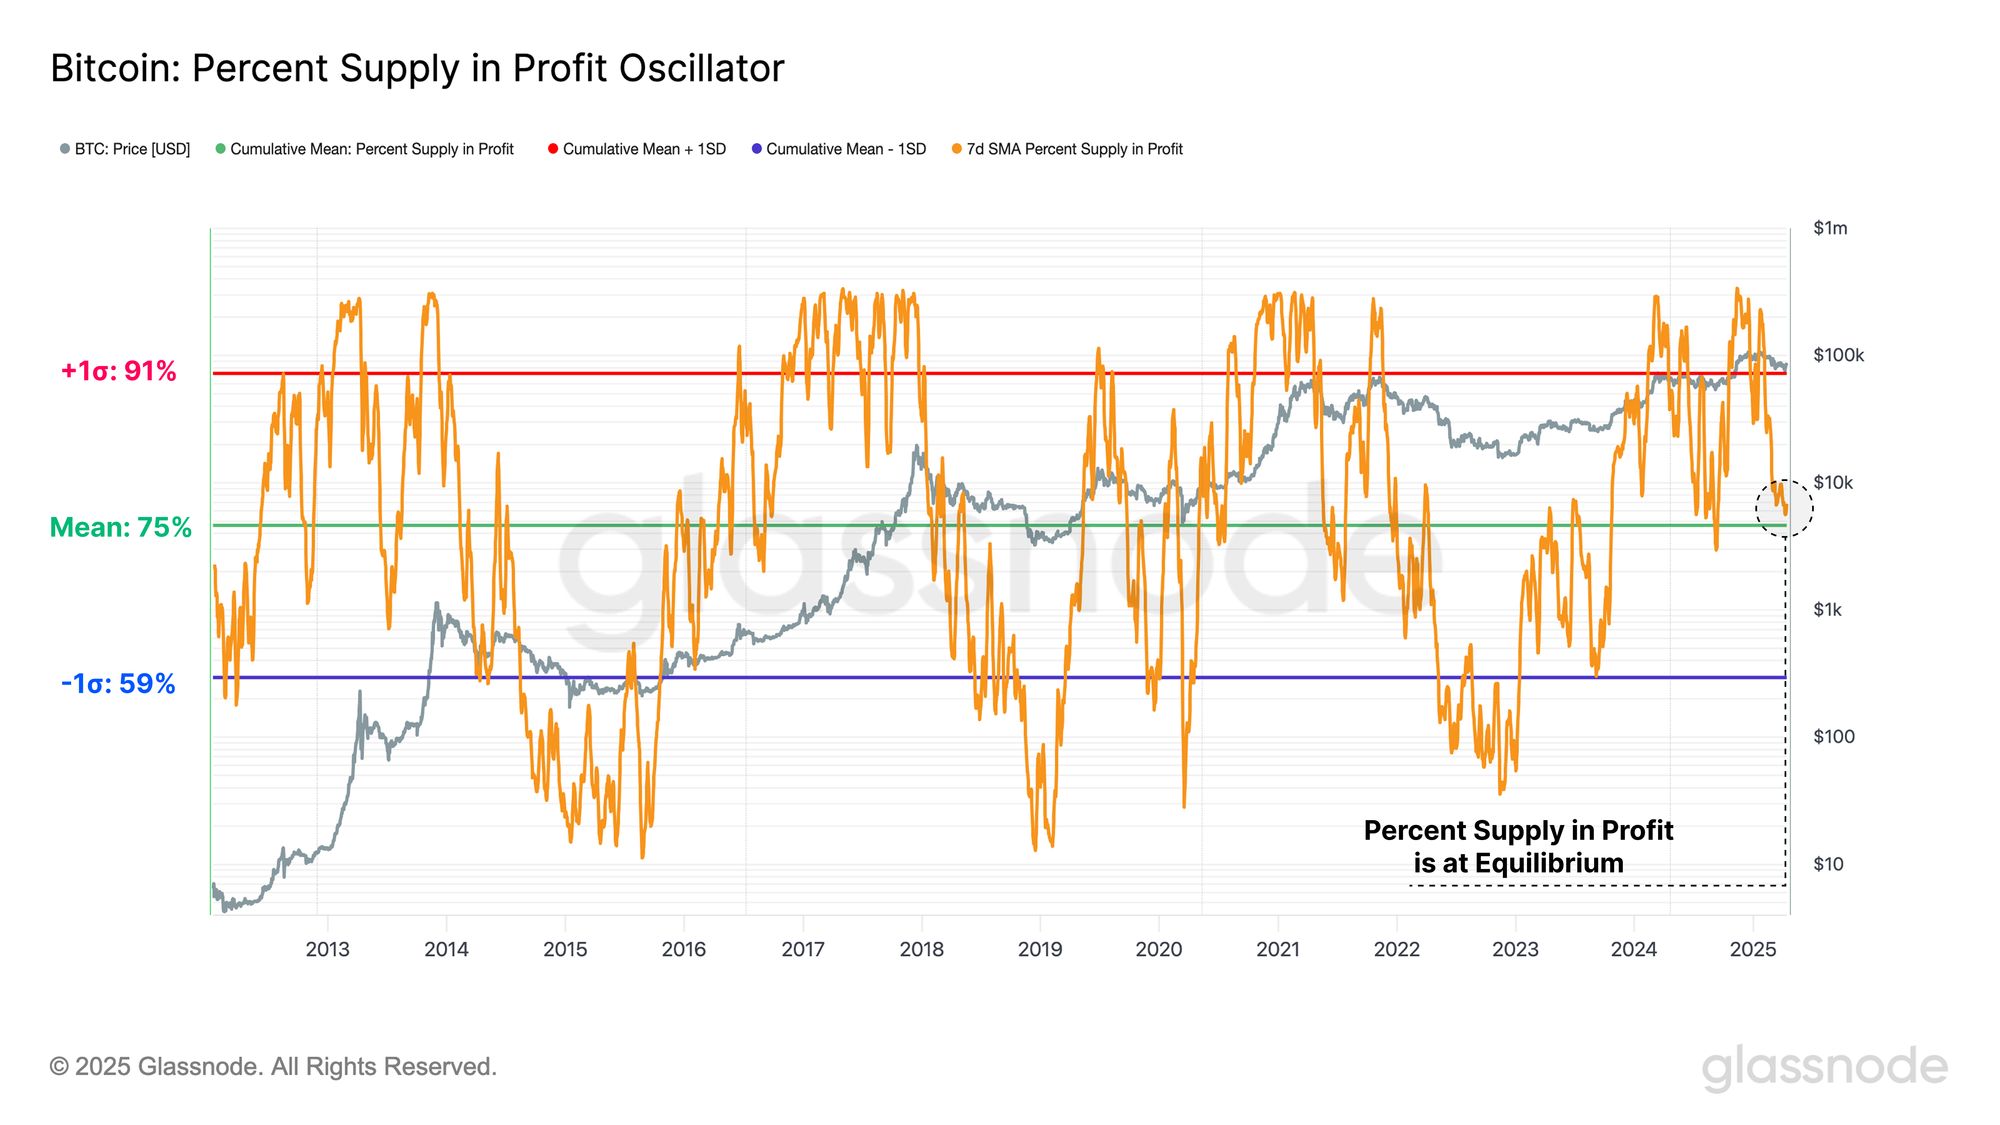Select the 2013 label on the time axis
Image resolution: width=2000 pixels, height=1125 pixels.
[x=327, y=949]
